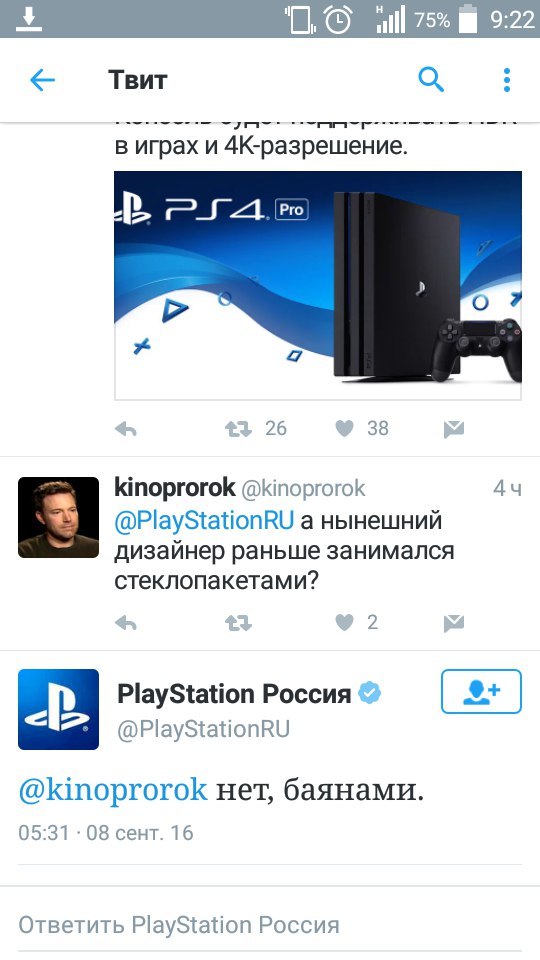The width and height of the screenshot is (540, 960).
Task: Like kinoprorok's tweet with 2 likes
Action: [345, 623]
